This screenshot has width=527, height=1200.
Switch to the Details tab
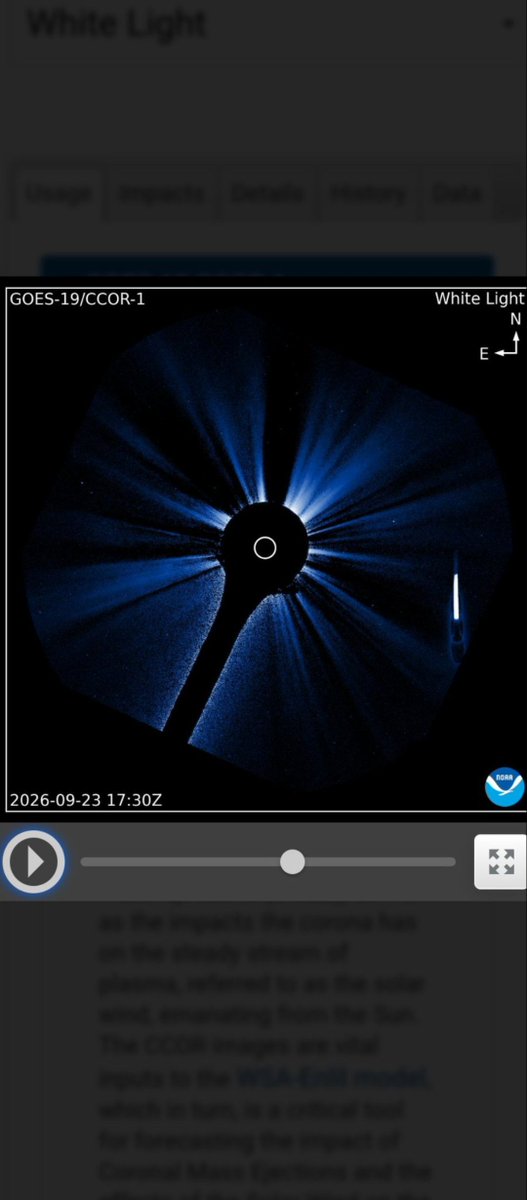click(268, 193)
